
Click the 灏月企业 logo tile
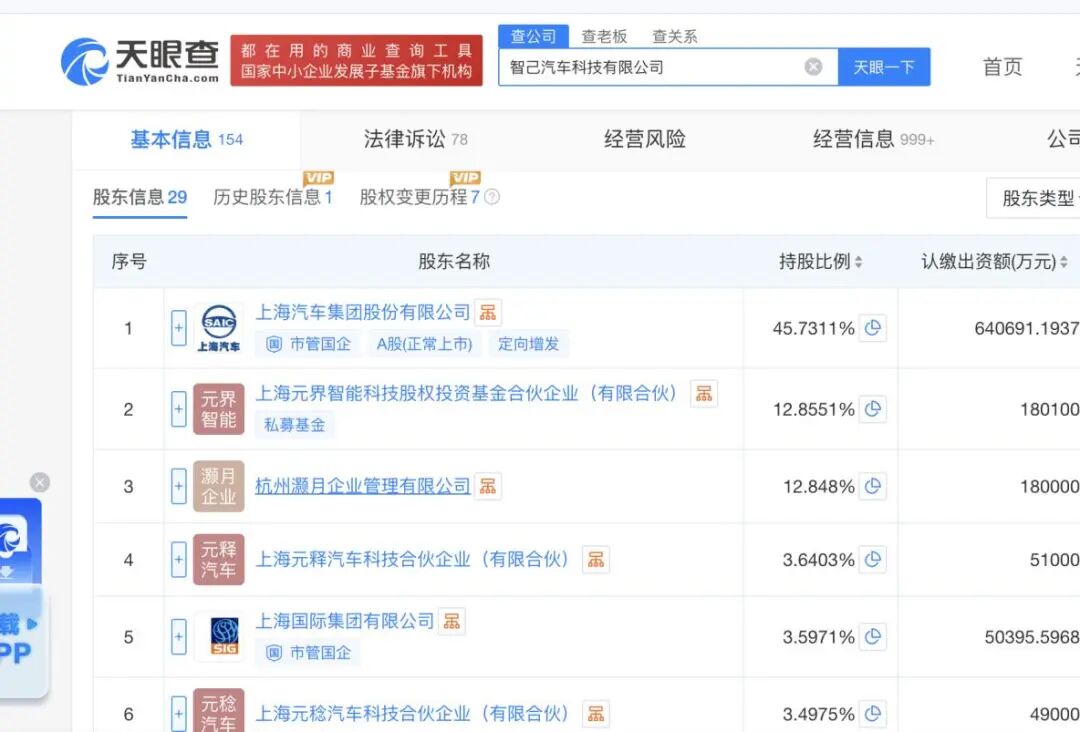point(219,486)
